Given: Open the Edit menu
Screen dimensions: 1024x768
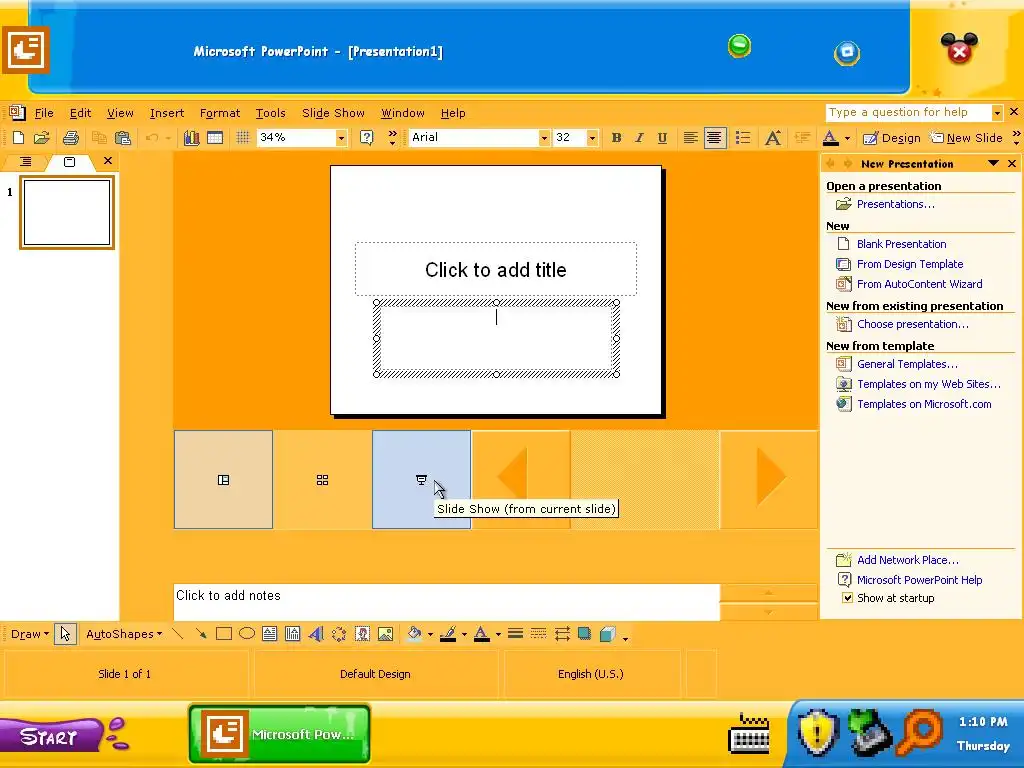Looking at the screenshot, I should click(x=80, y=113).
